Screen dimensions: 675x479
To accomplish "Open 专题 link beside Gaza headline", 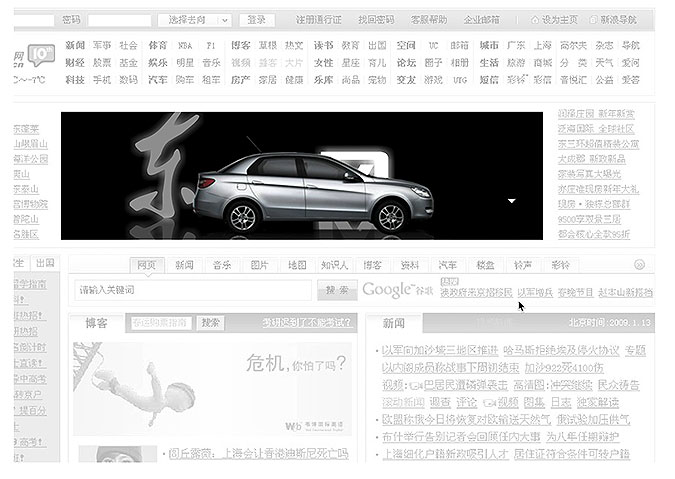I will point(635,351).
